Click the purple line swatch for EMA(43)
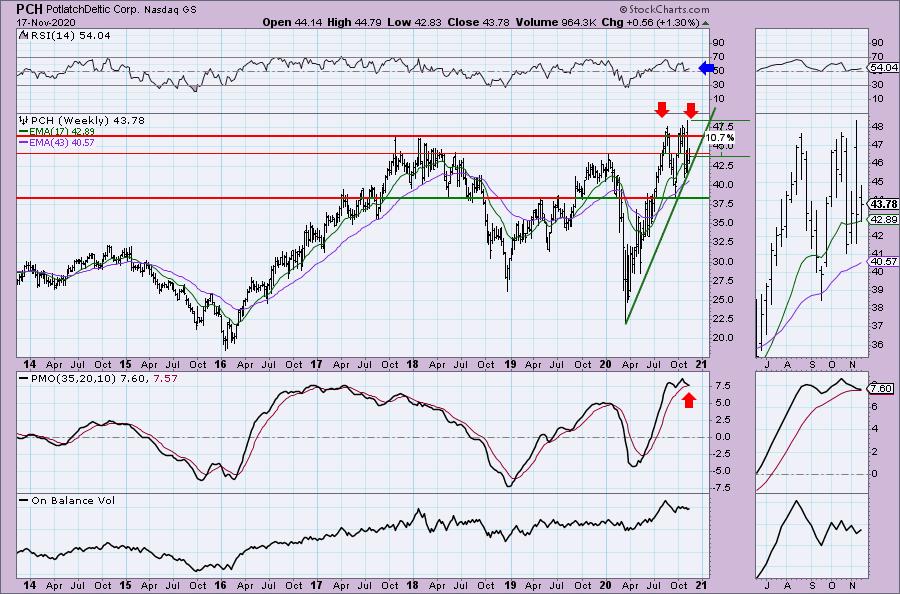 tap(24, 142)
